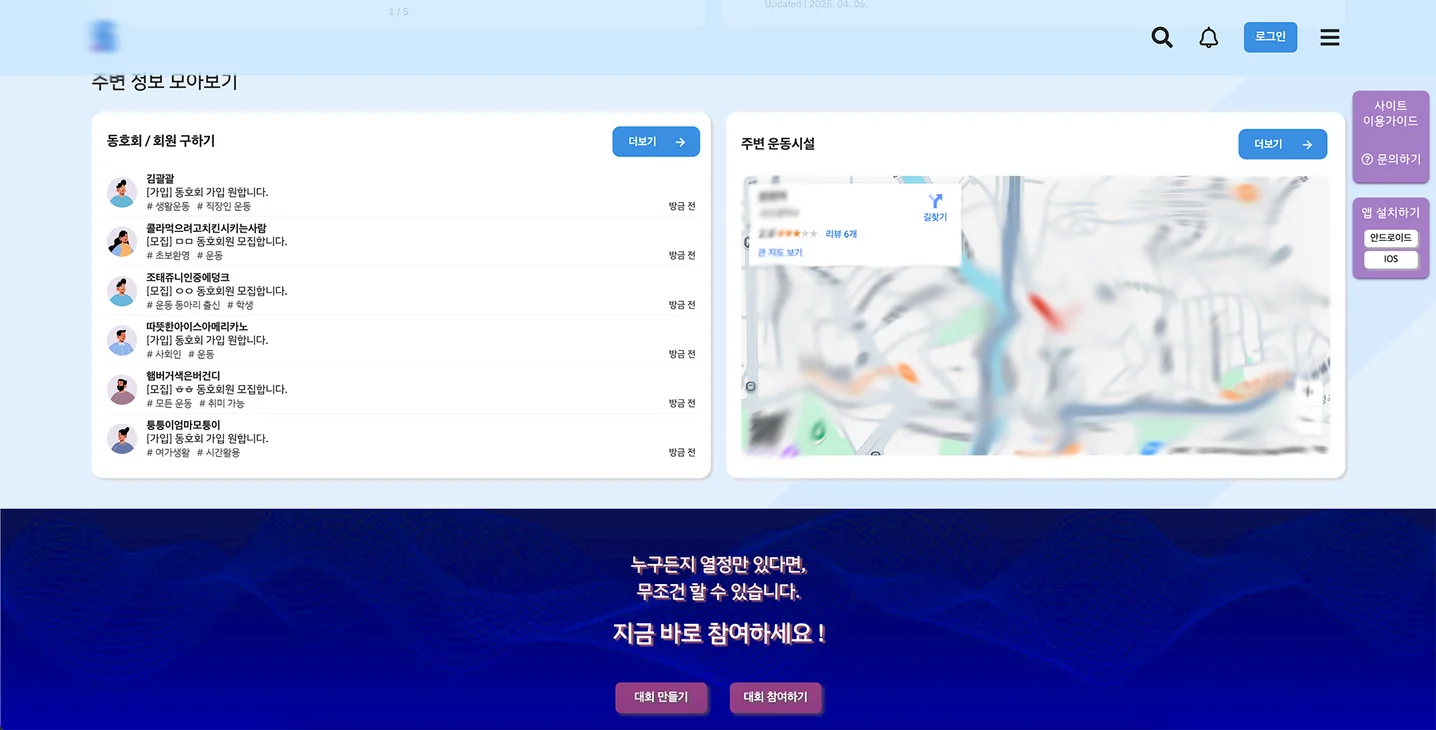Click the 주변 운동시설 heading
The image size is (1436, 730).
(778, 144)
